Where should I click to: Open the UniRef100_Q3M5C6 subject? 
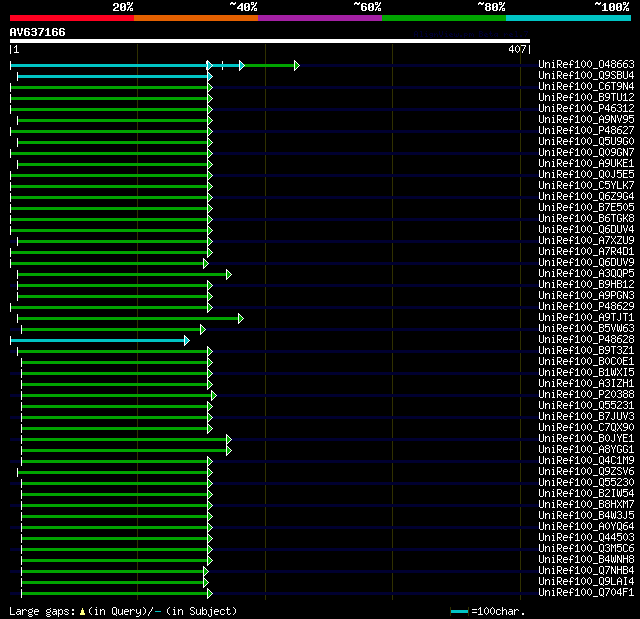[586, 549]
